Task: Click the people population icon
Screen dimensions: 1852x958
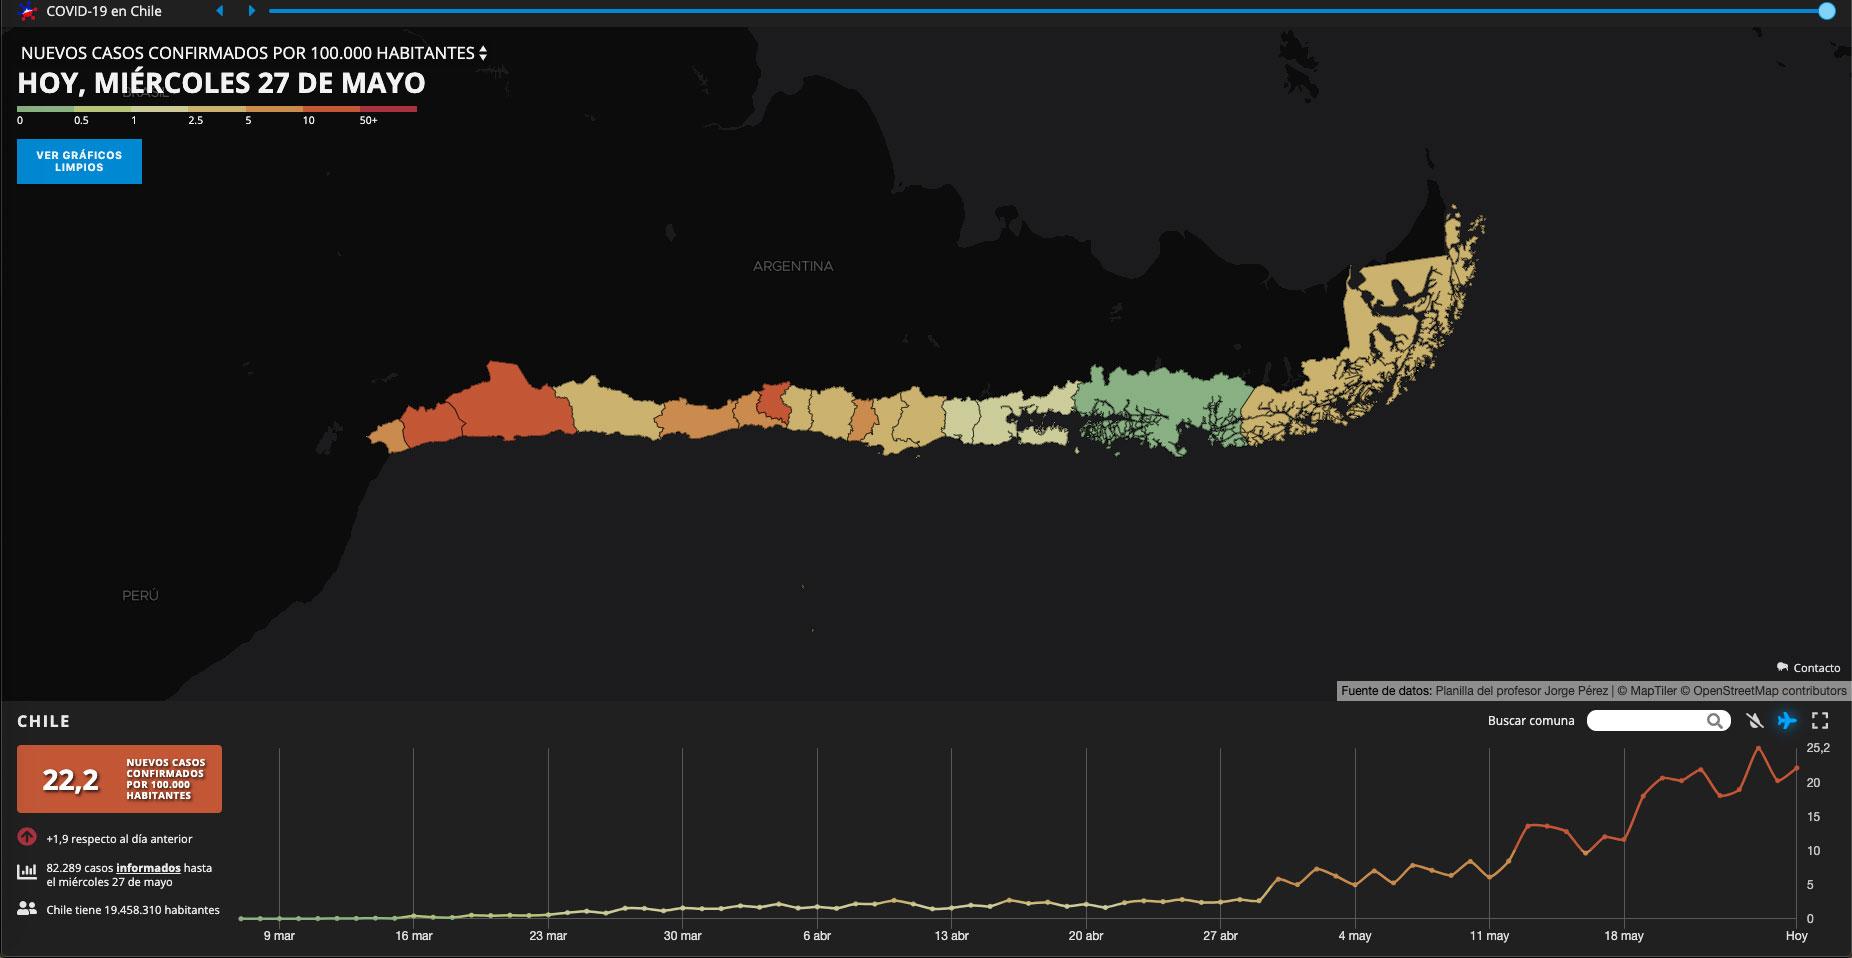Action: click(27, 909)
